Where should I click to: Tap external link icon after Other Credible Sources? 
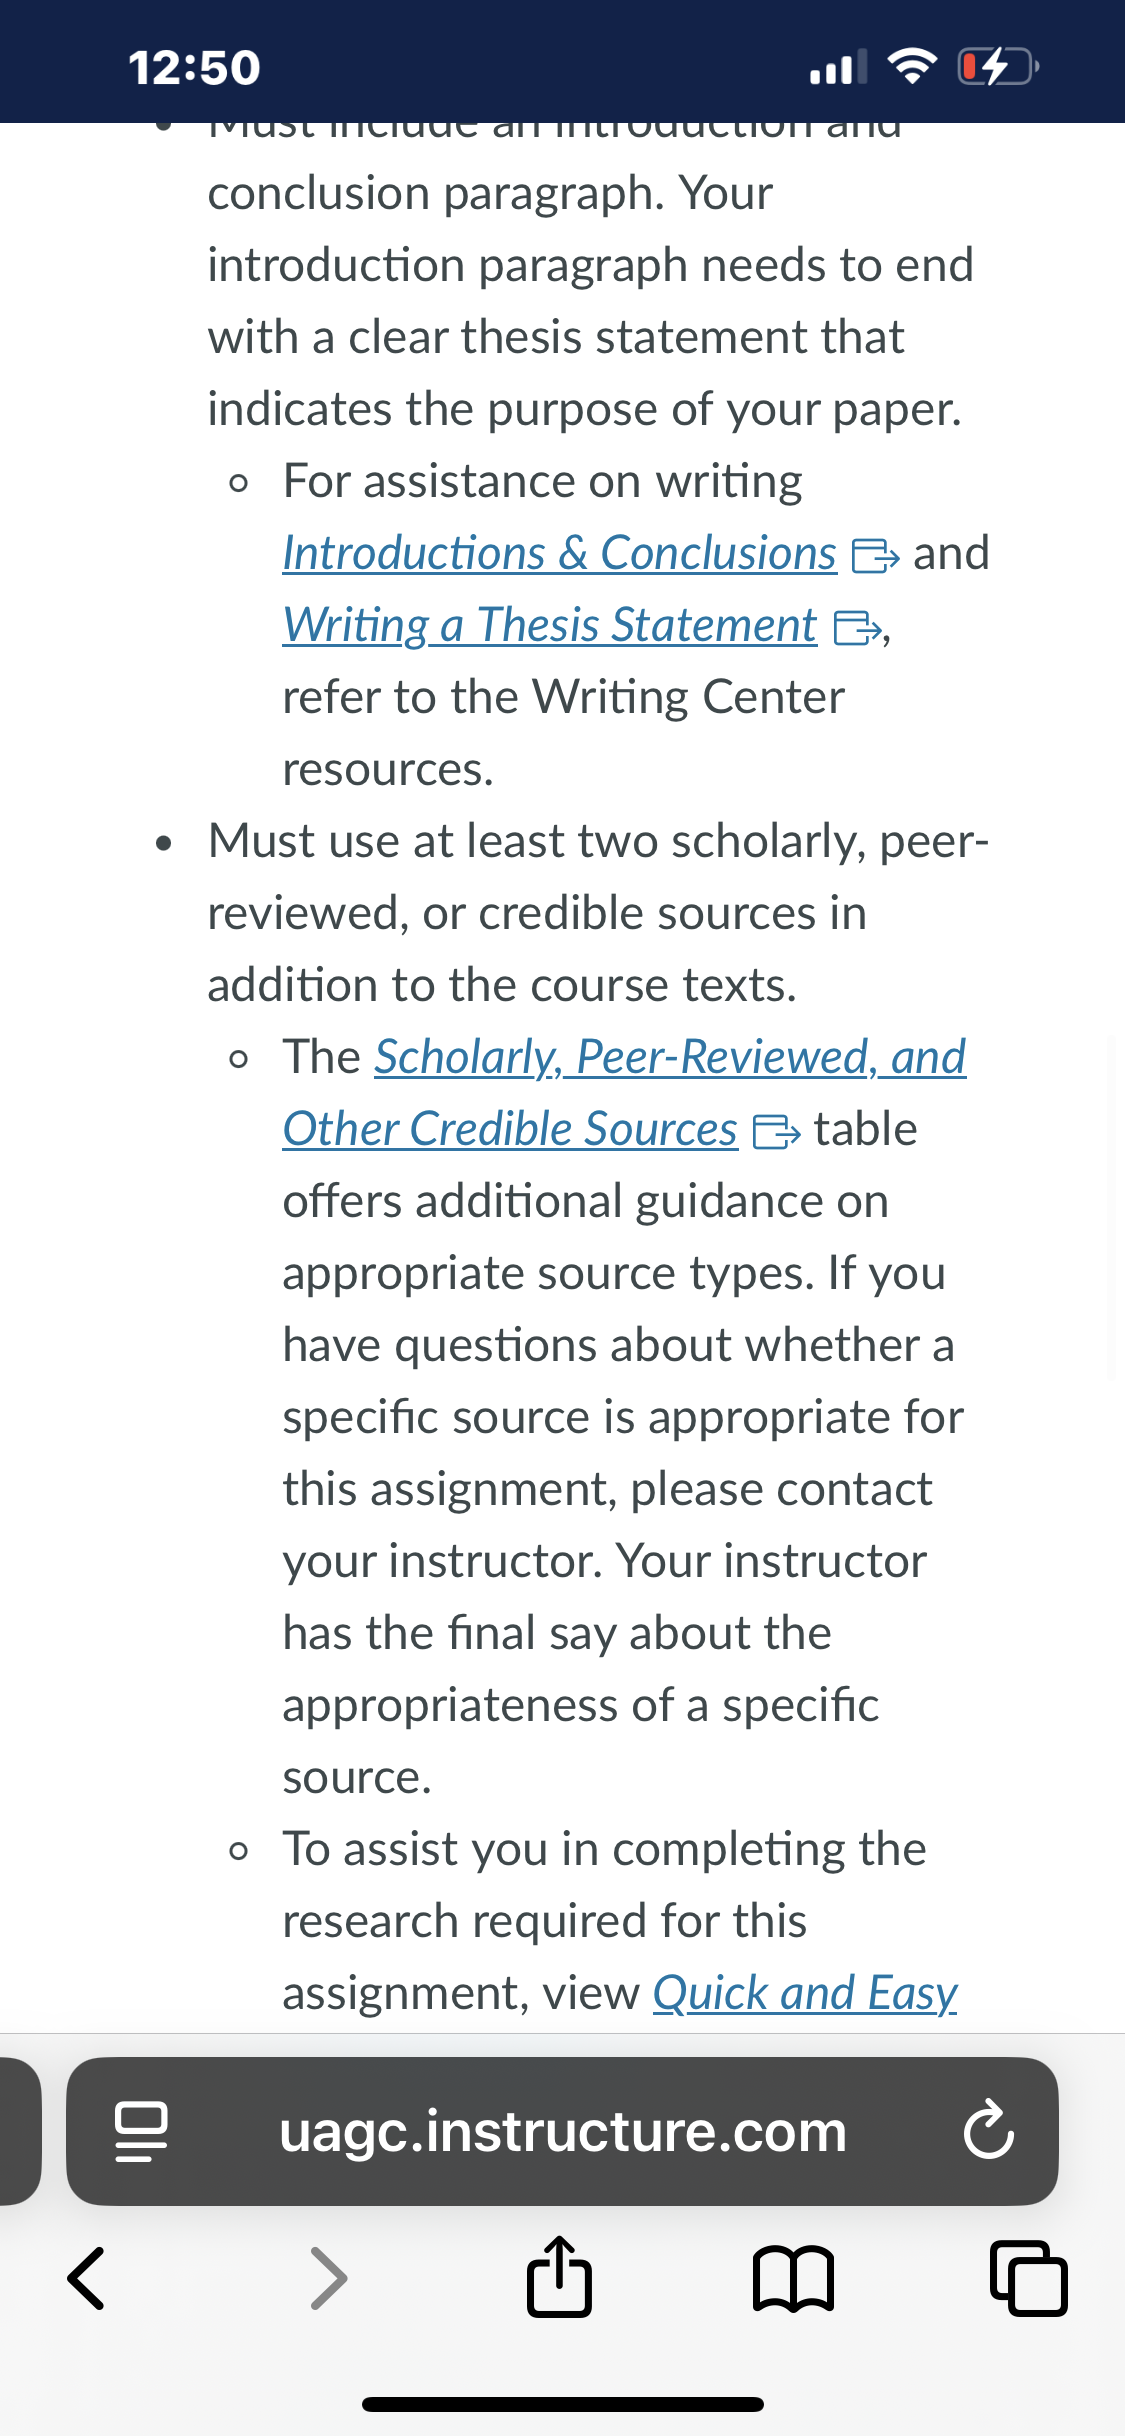coord(776,1132)
